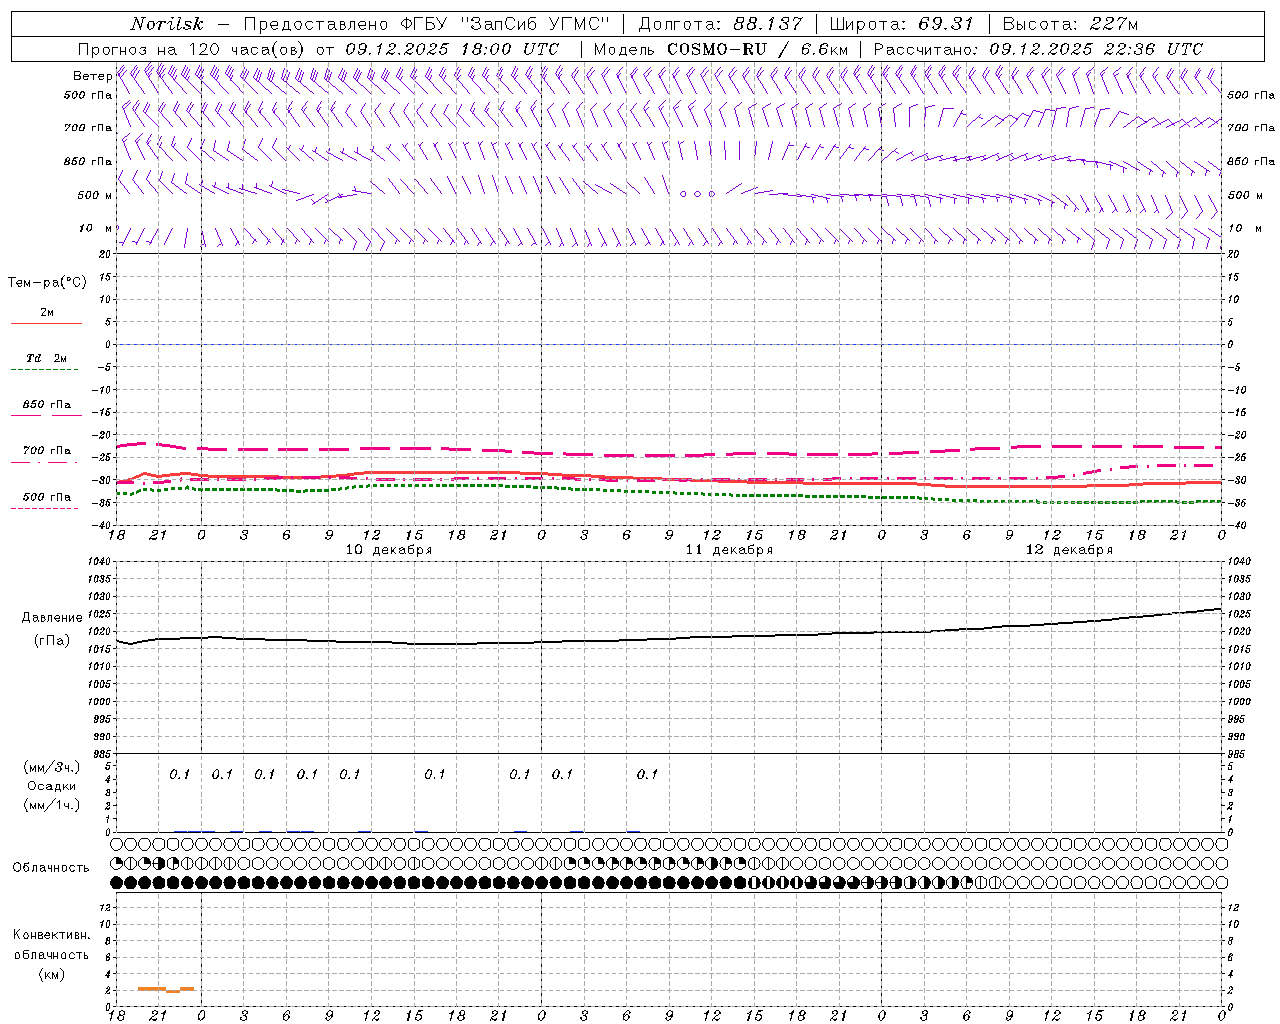Click the Облачность cloudiness label

(51, 867)
